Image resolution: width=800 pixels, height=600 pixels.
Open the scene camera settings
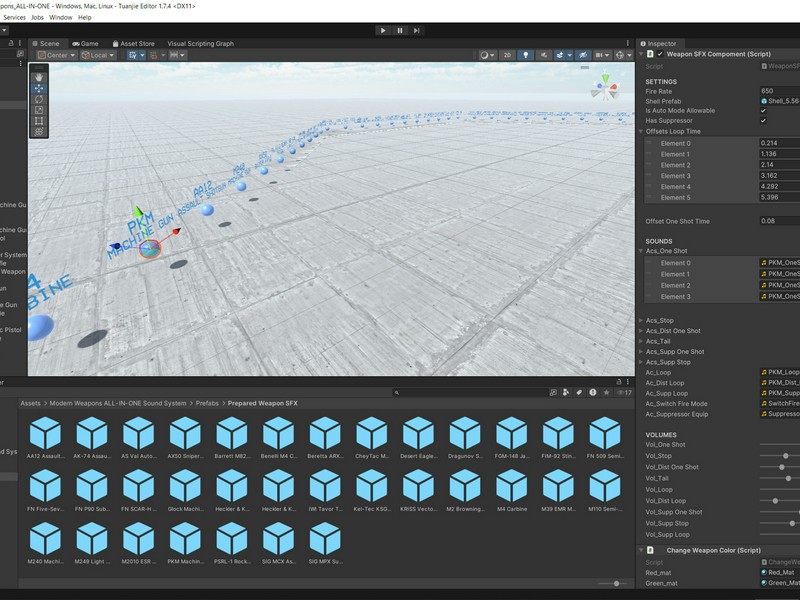click(x=602, y=55)
